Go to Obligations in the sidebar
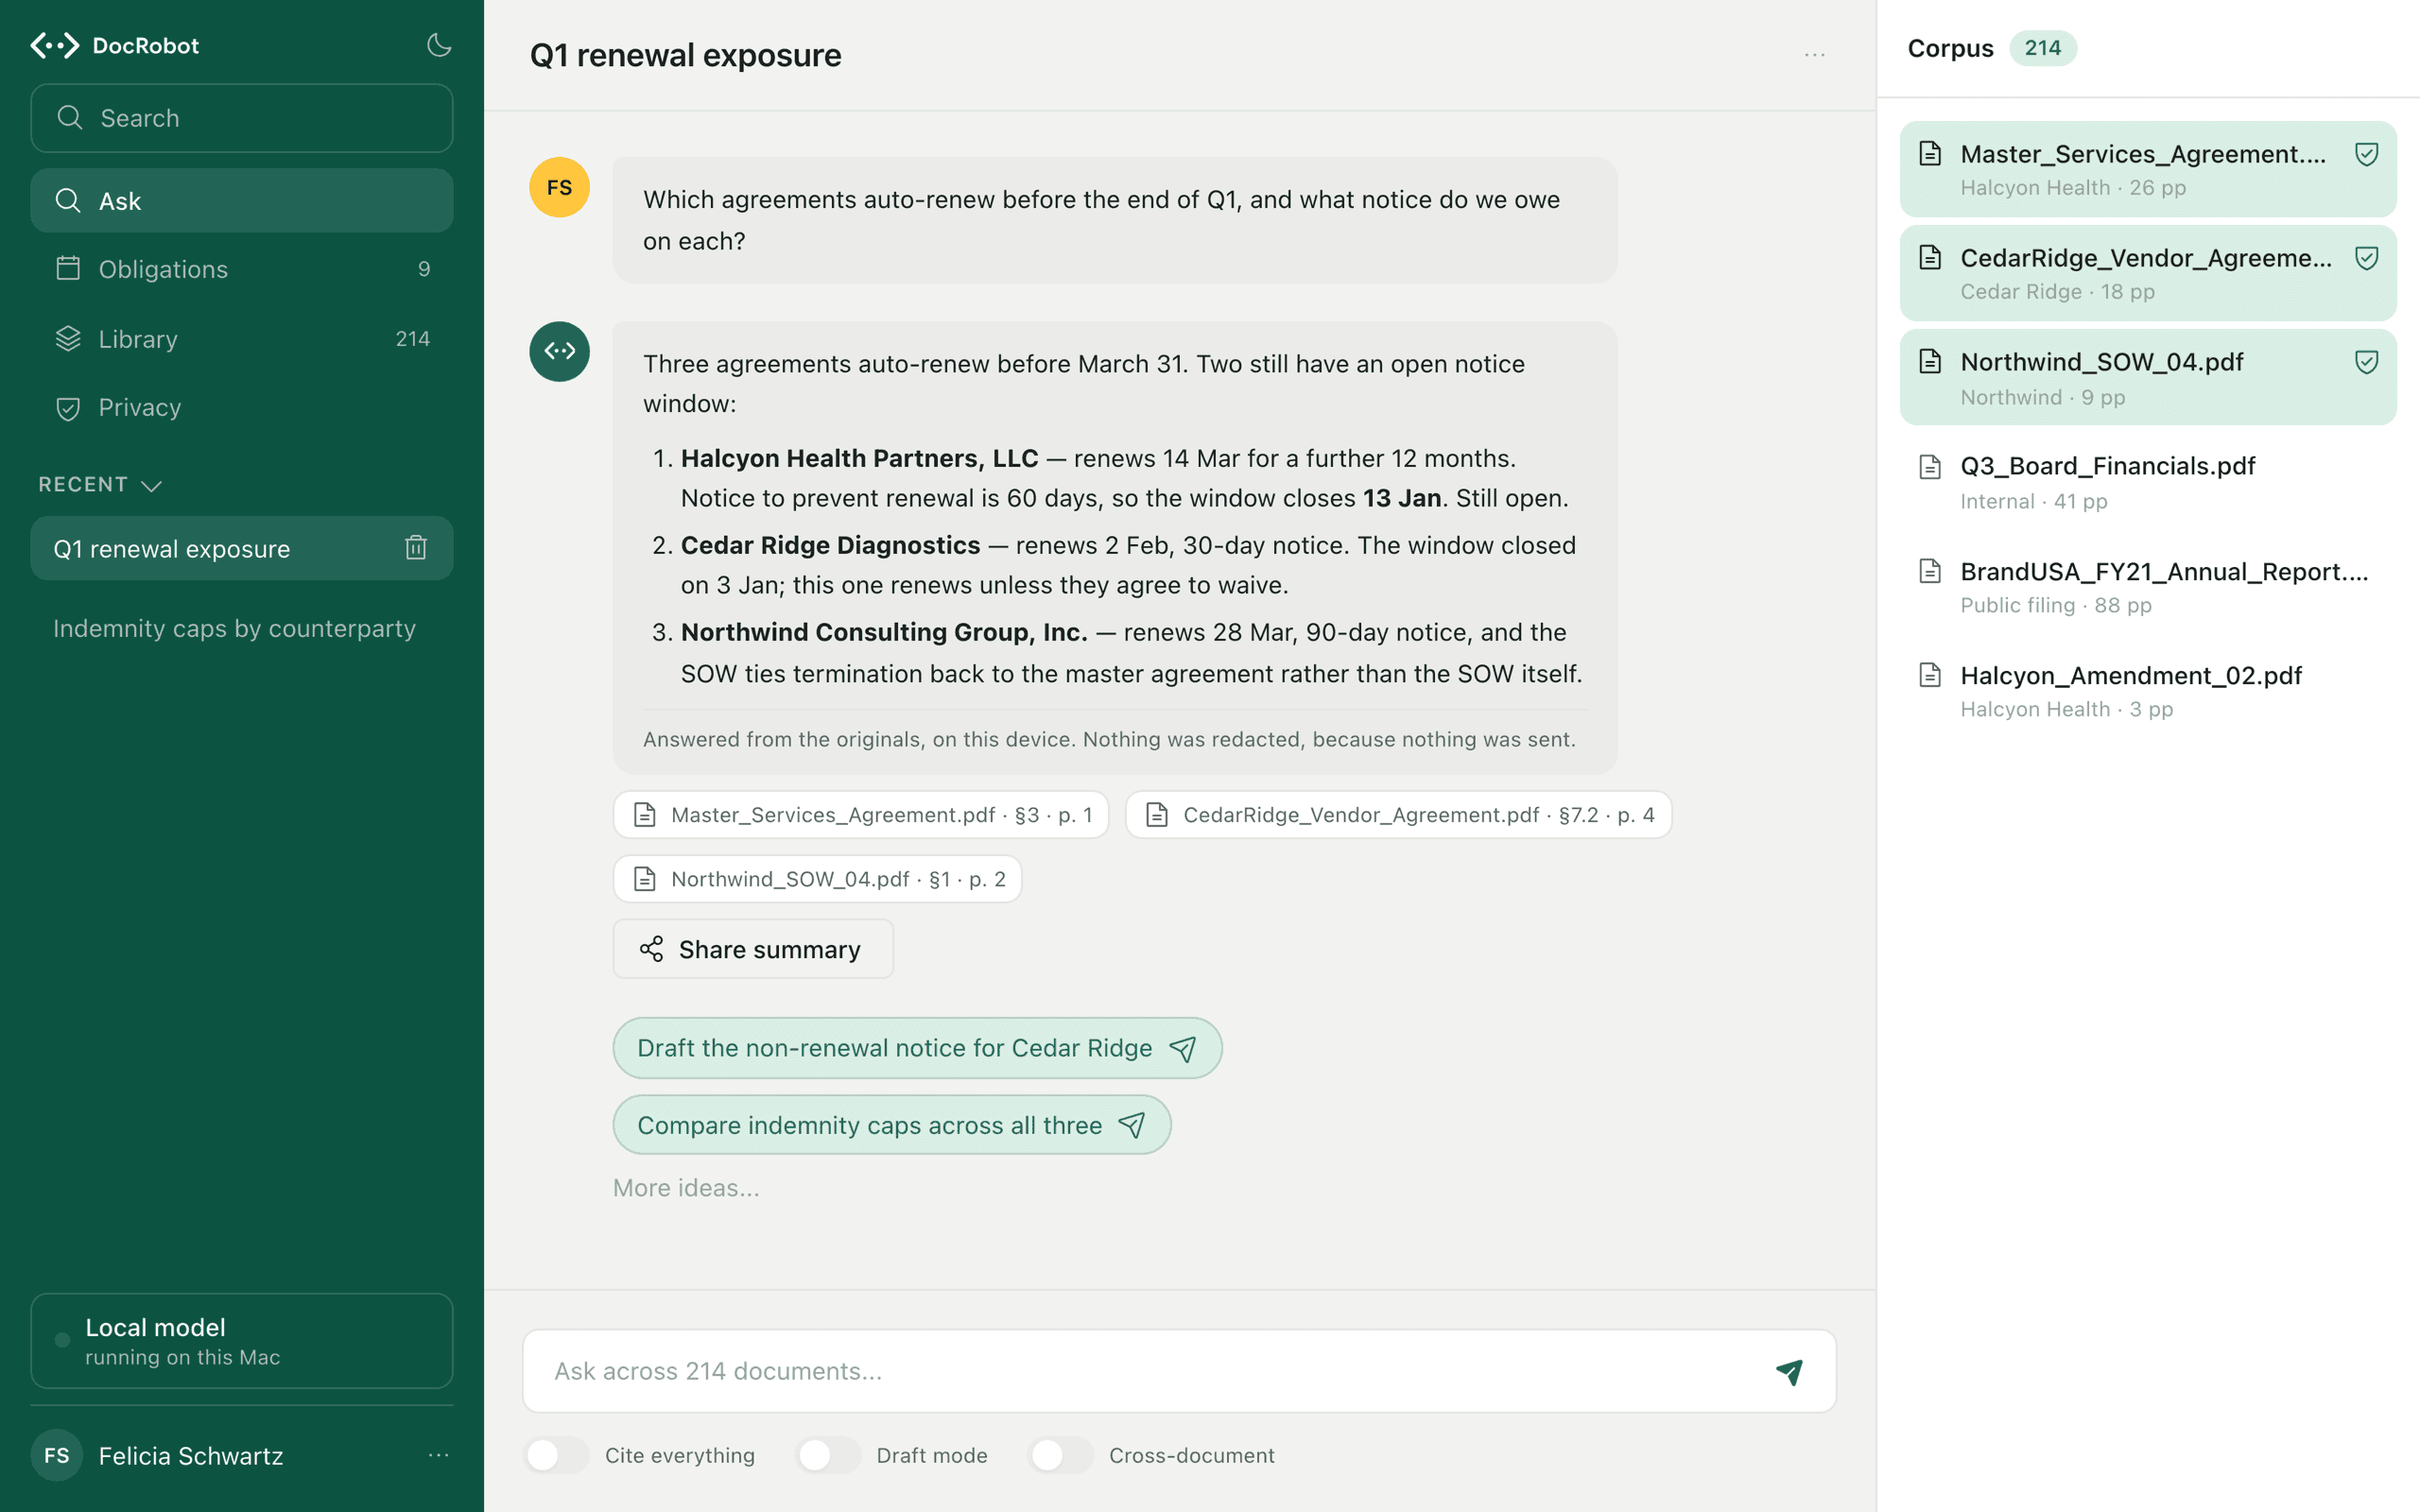The image size is (2420, 1512). (242, 269)
